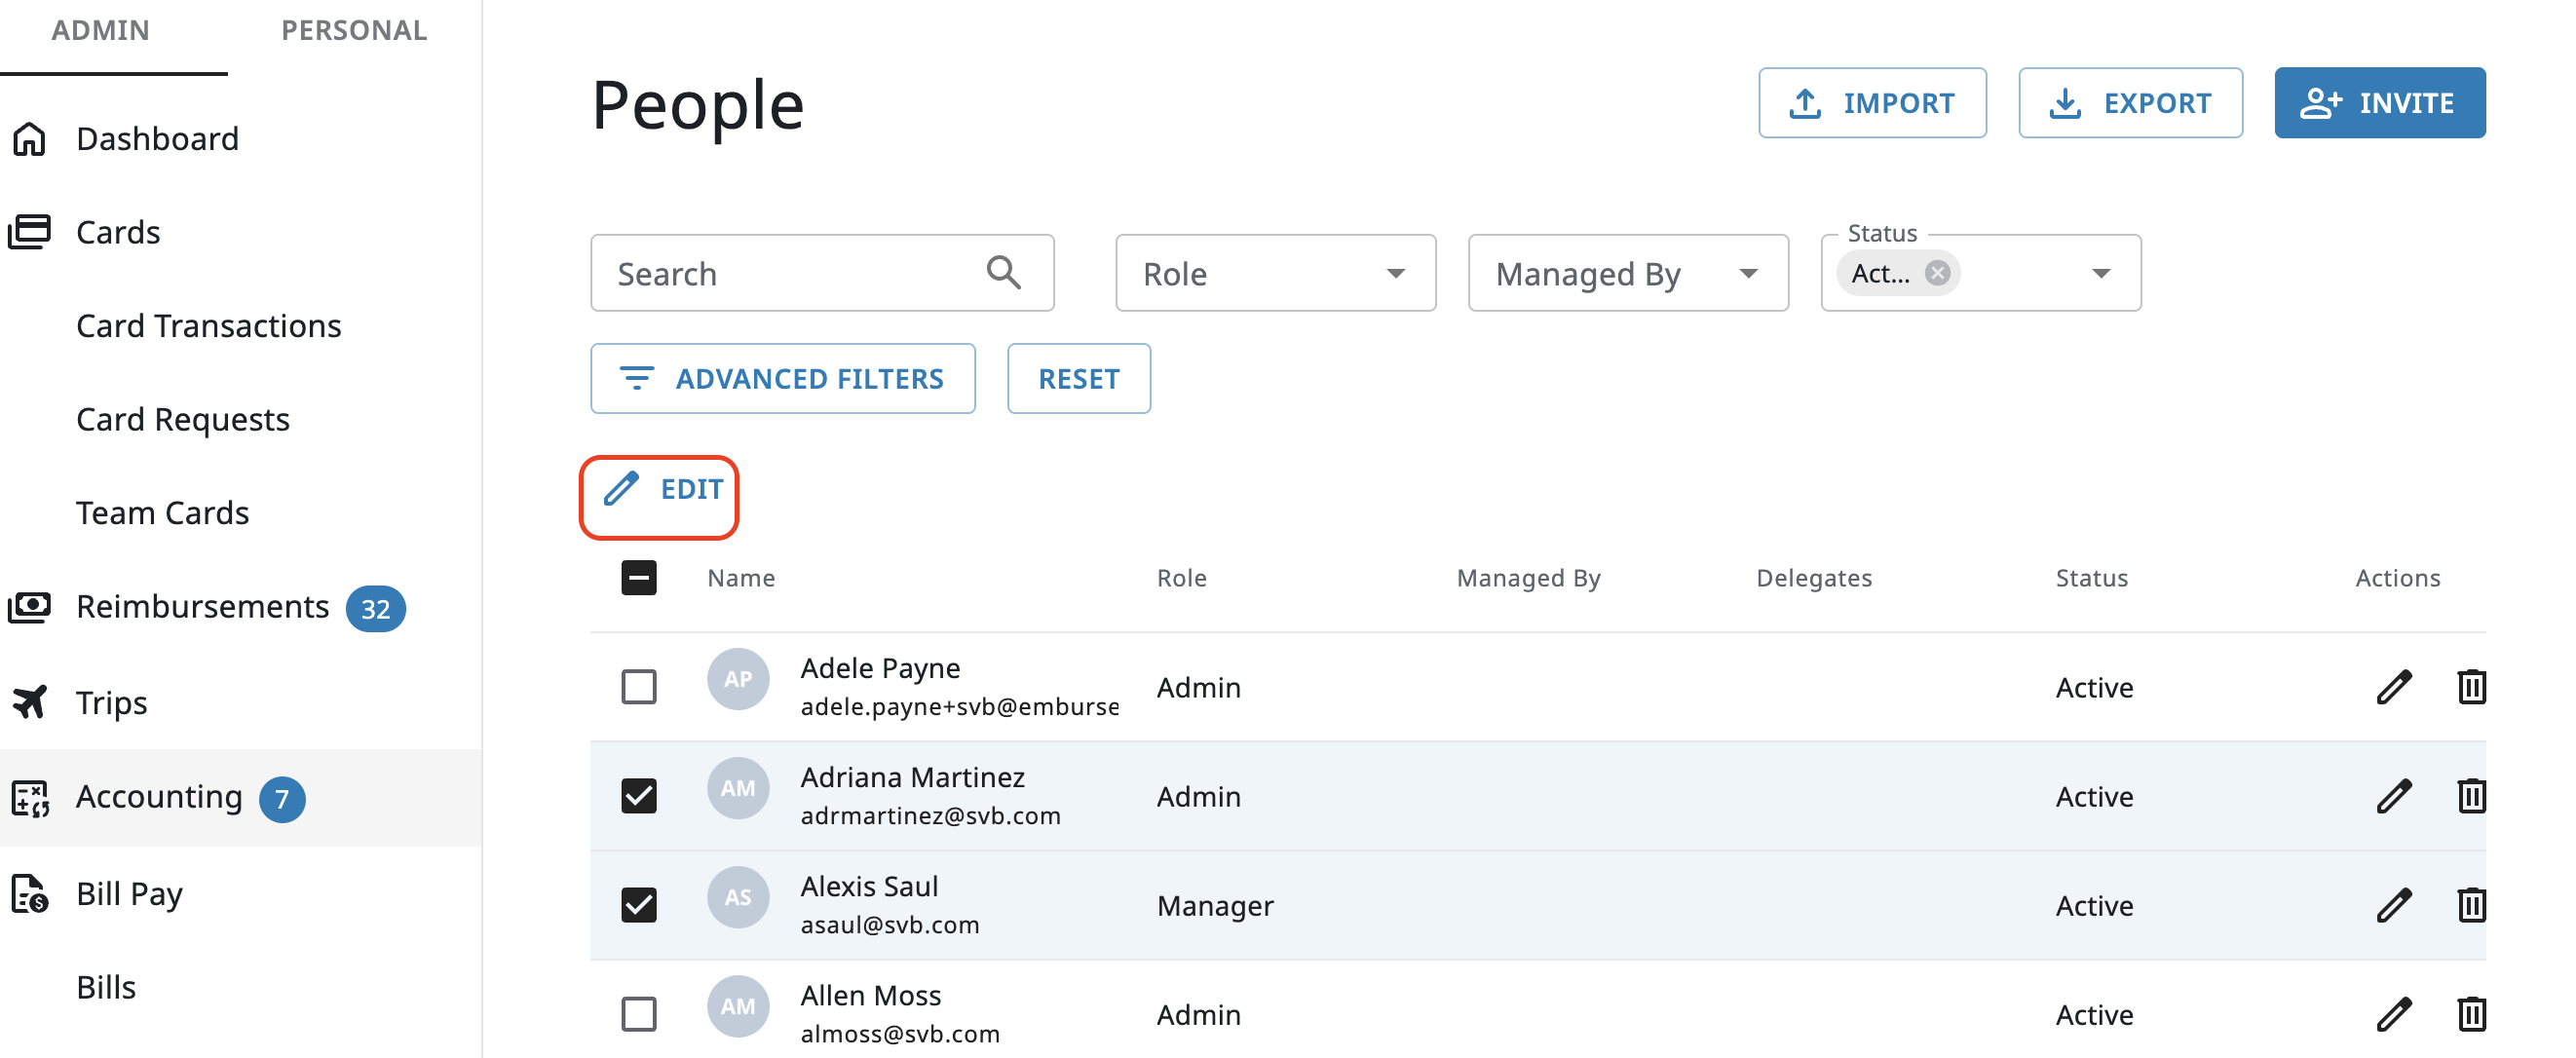Open ADVANCED FILTERS
Viewport: 2576px width, 1058px height.
[x=782, y=379]
